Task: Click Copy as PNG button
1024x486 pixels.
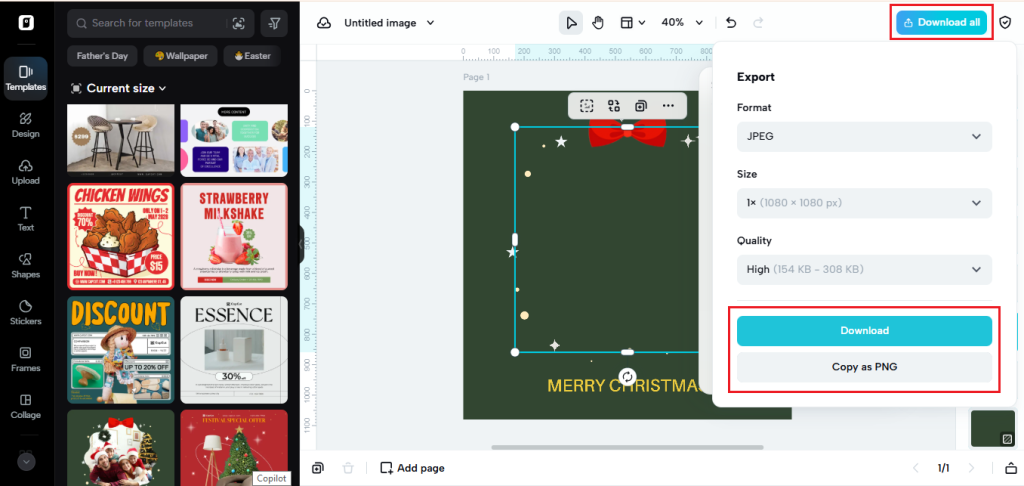Action: point(864,367)
